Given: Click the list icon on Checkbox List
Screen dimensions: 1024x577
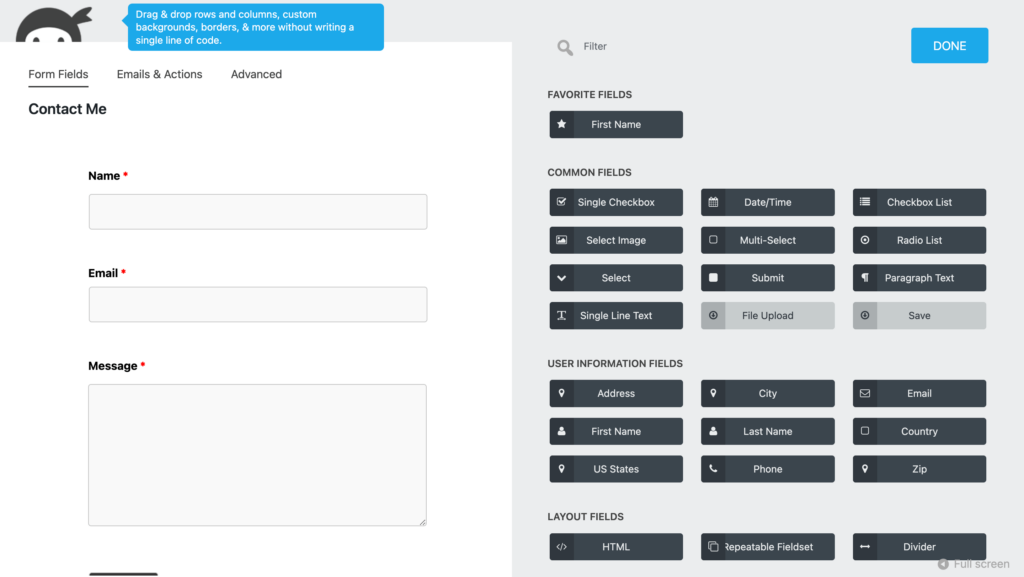Looking at the screenshot, I should tap(865, 202).
